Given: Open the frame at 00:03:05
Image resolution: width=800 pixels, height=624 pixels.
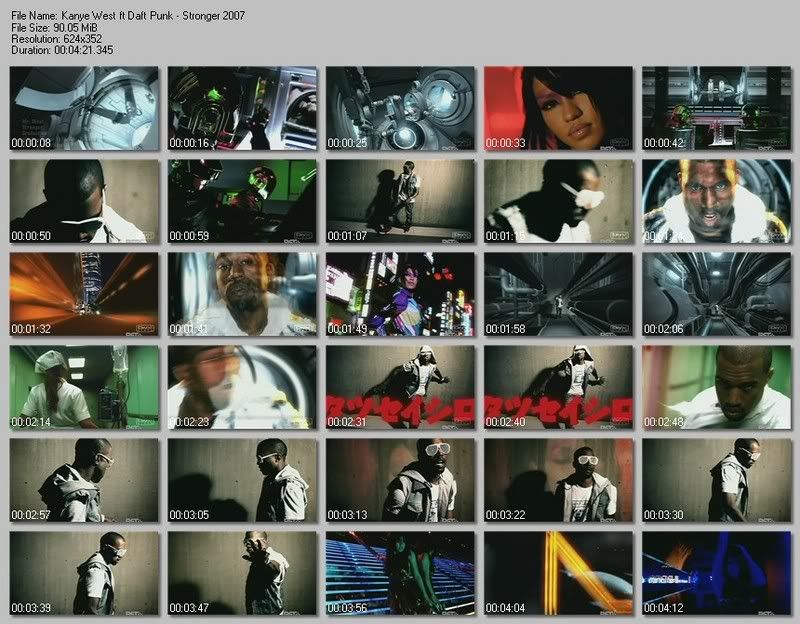Looking at the screenshot, I should [x=242, y=480].
